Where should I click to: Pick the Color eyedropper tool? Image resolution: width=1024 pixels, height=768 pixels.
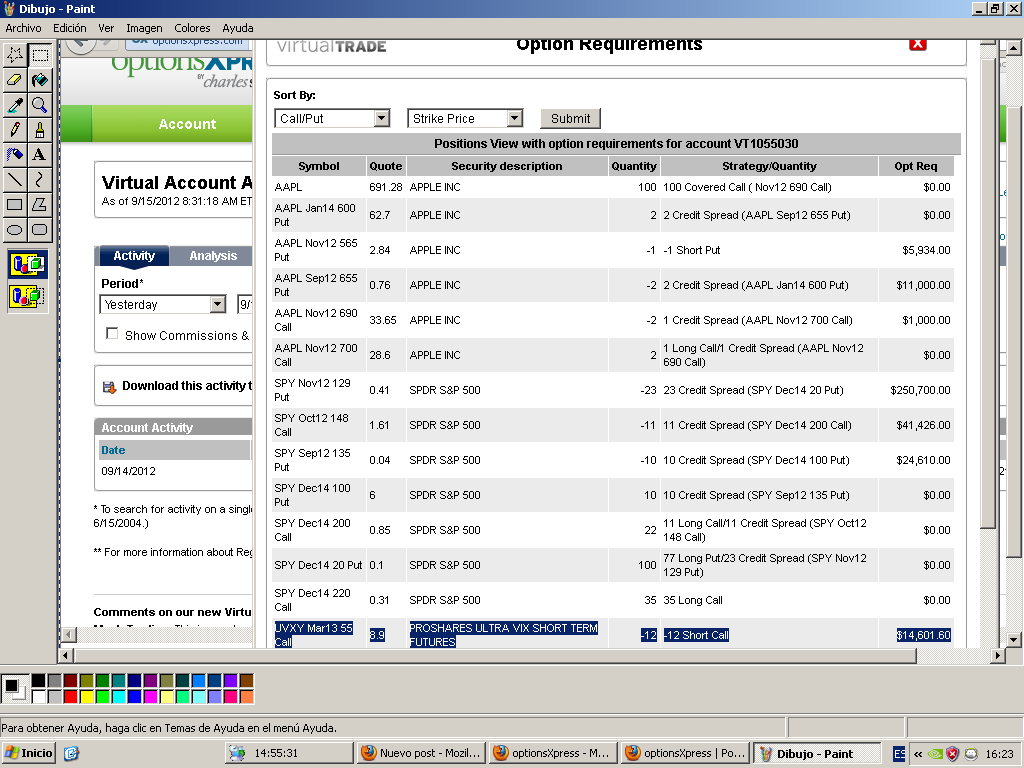pos(15,104)
